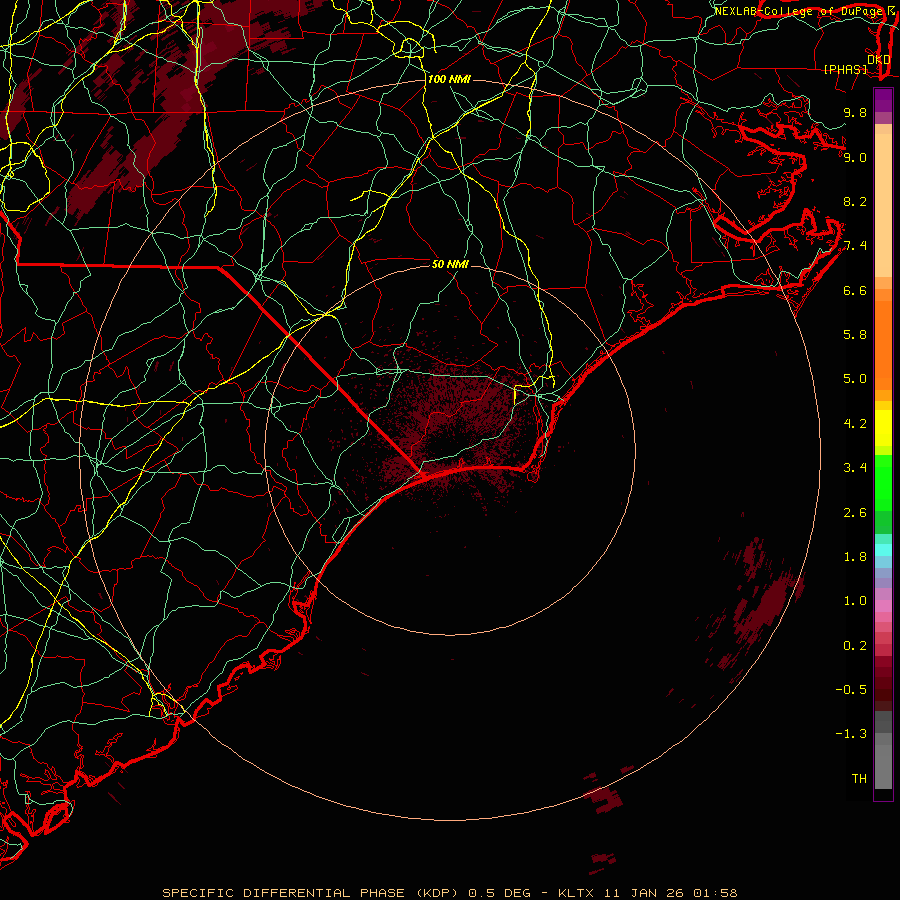Click the pink segment of the color bar
Image resolution: width=900 pixels, height=900 pixels.
point(883,606)
